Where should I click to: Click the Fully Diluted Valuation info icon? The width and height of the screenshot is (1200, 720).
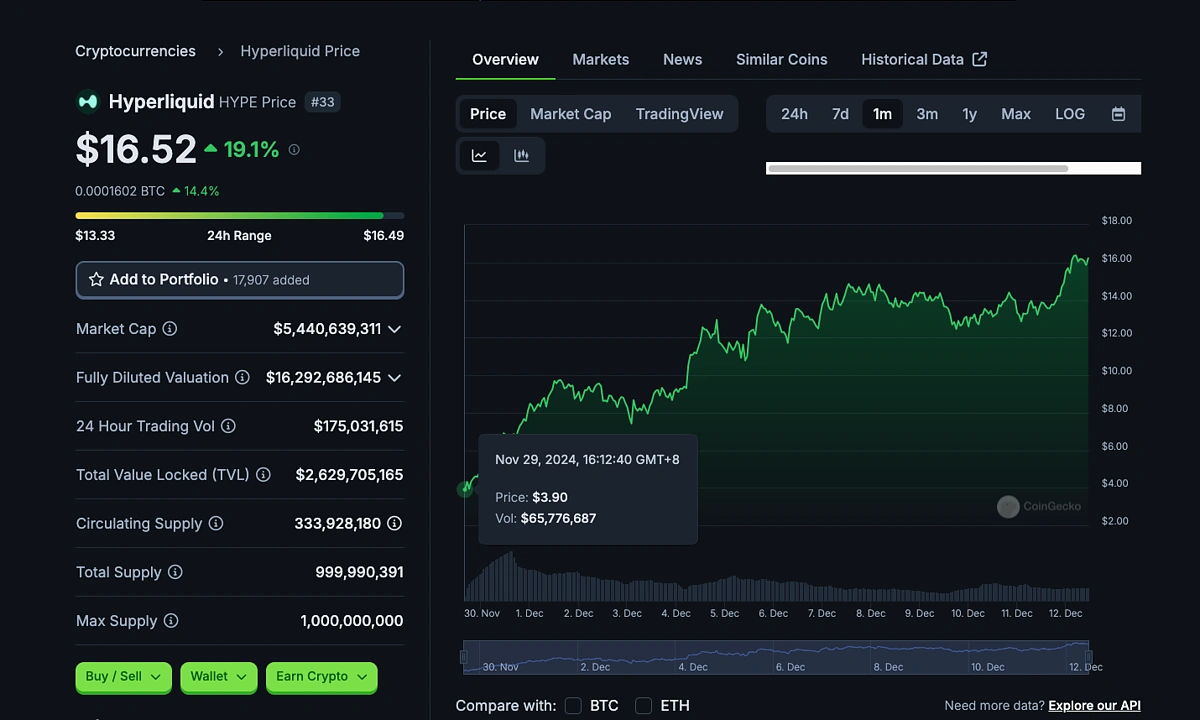[x=242, y=377]
